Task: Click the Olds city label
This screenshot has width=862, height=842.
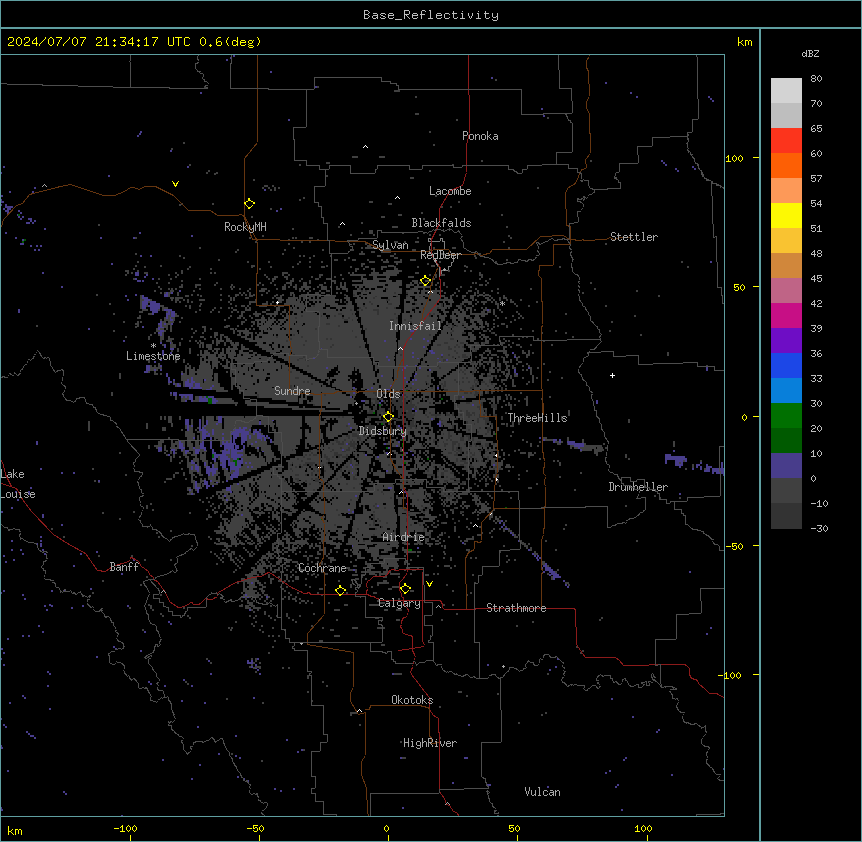Action: [x=388, y=394]
